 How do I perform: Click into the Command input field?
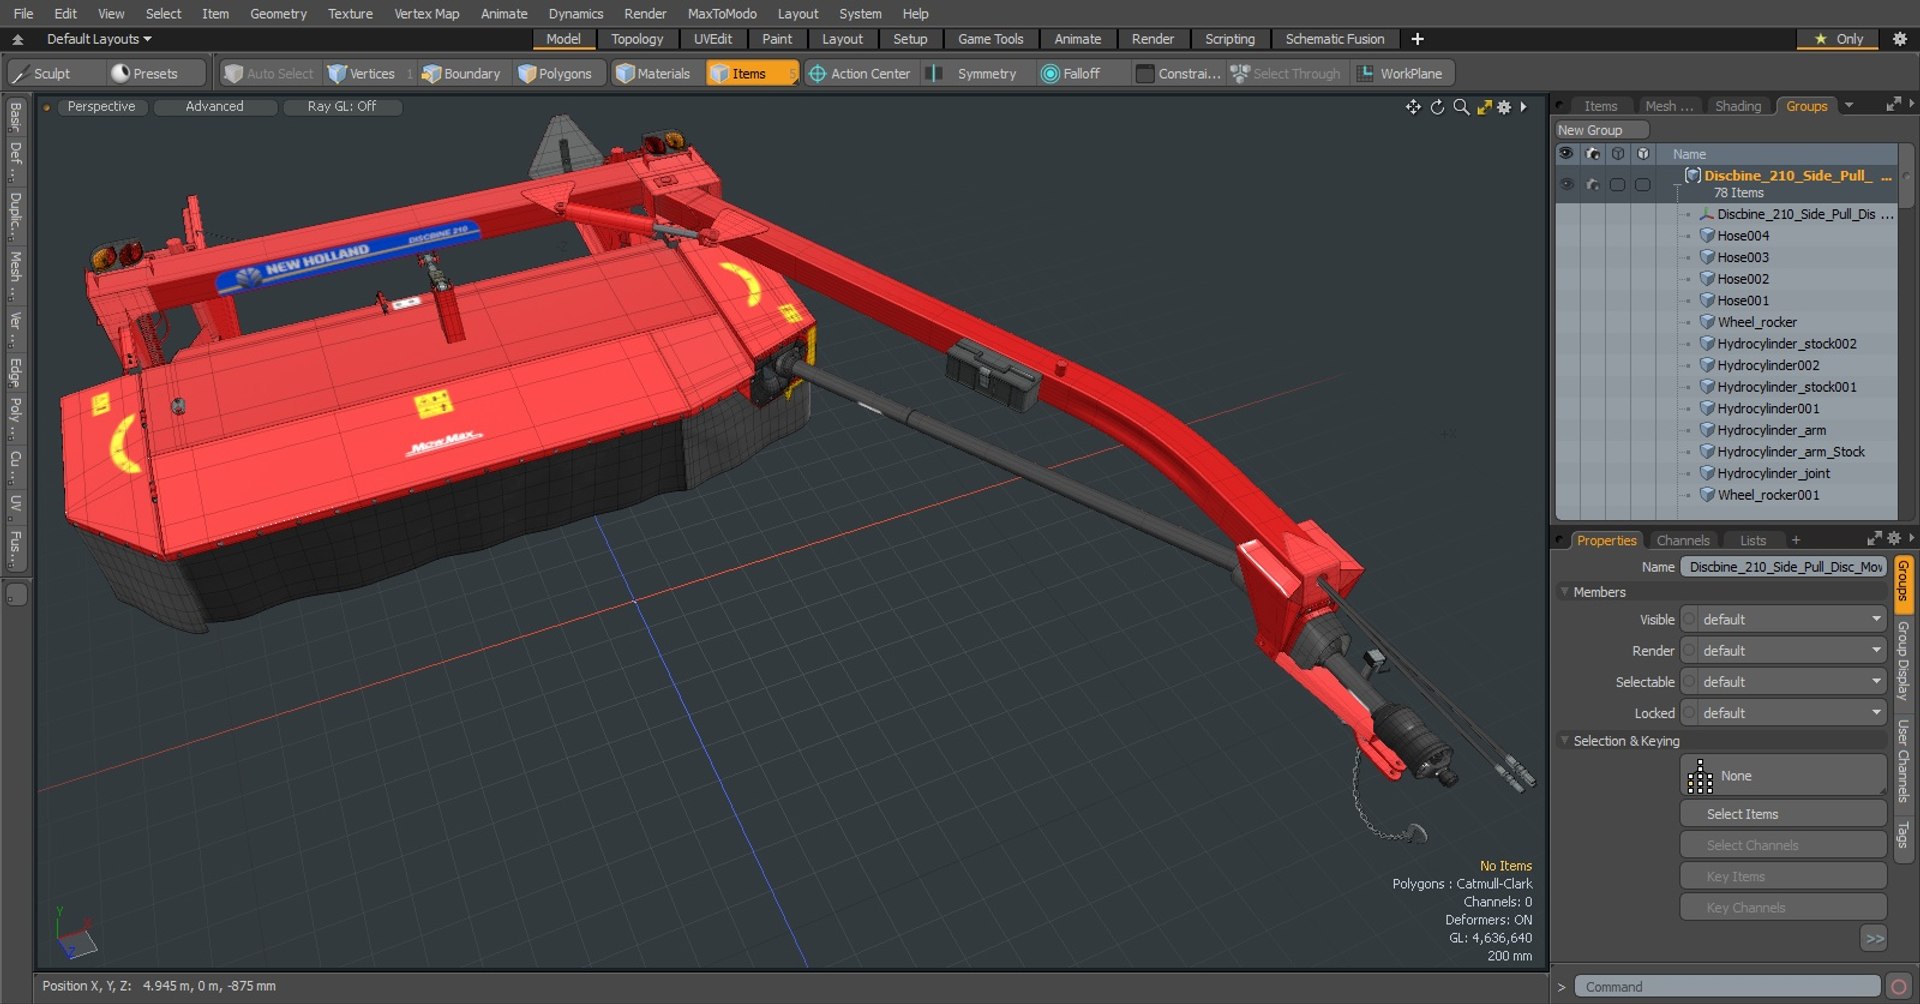pyautogui.click(x=1727, y=987)
